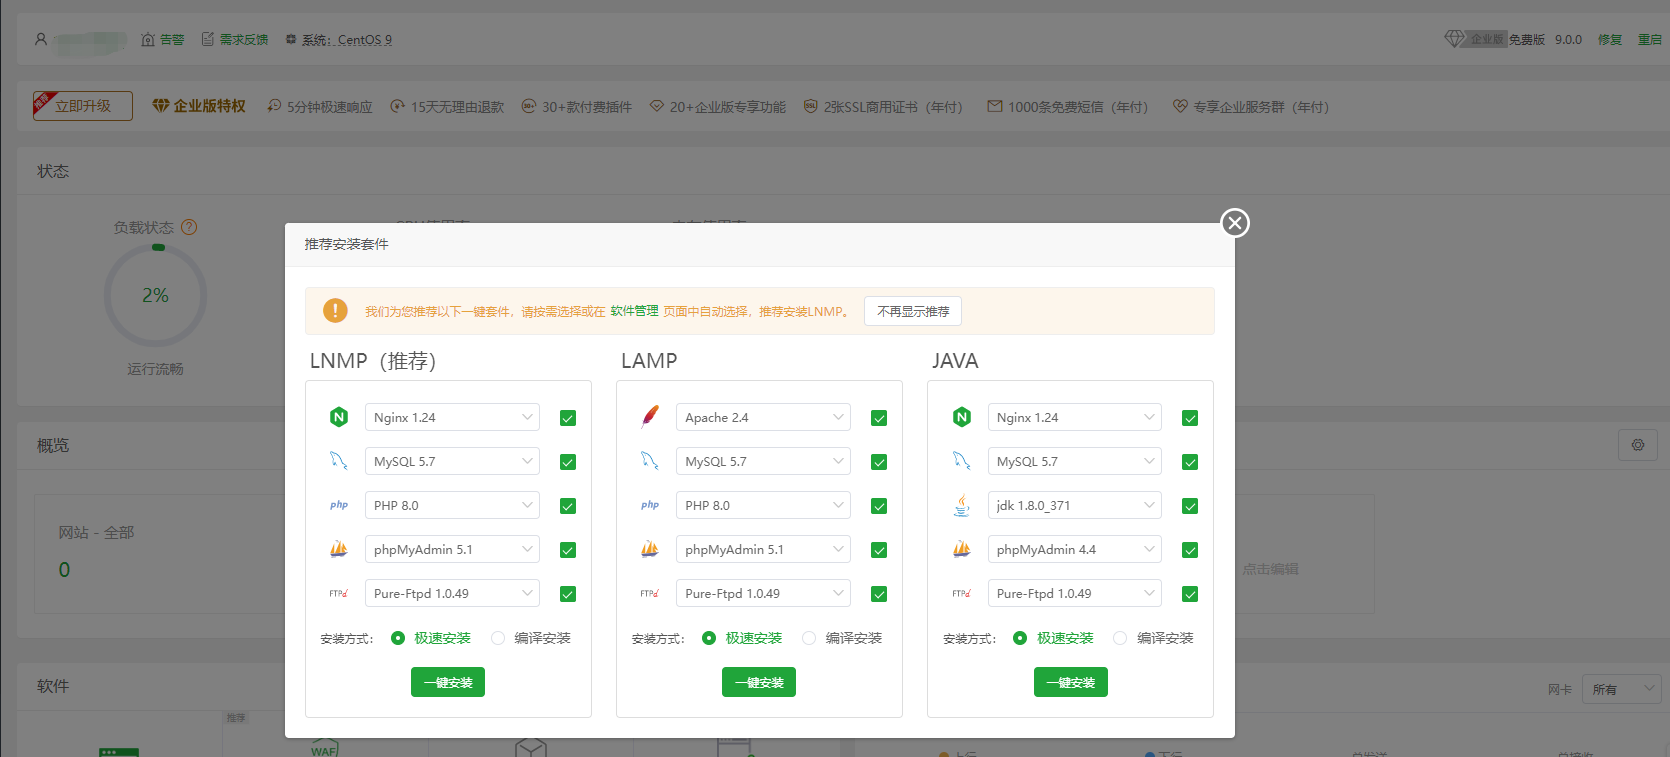Open 软件管理 link in notice

coord(634,311)
